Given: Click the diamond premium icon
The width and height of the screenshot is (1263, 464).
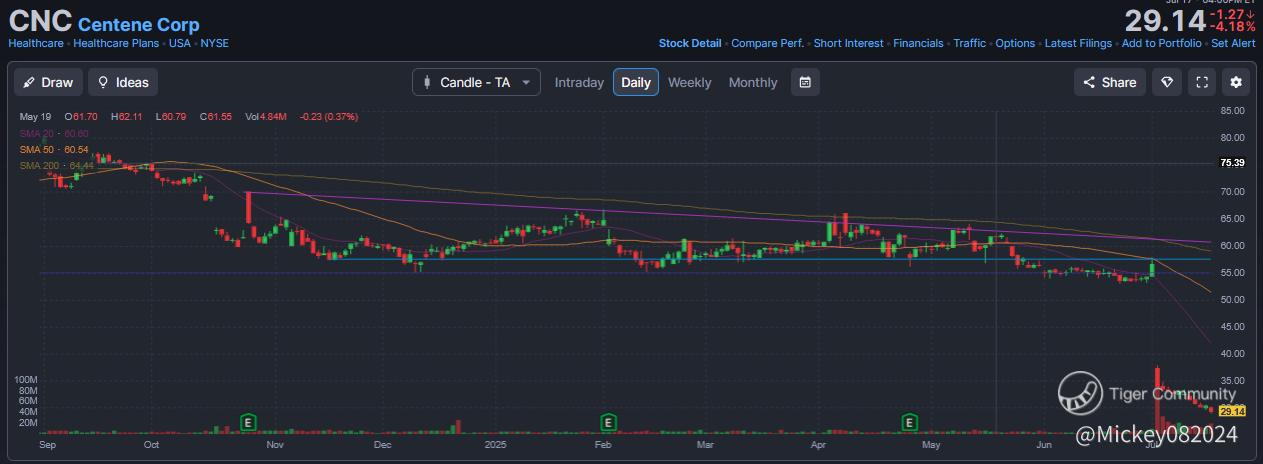Looking at the screenshot, I should coord(1166,82).
